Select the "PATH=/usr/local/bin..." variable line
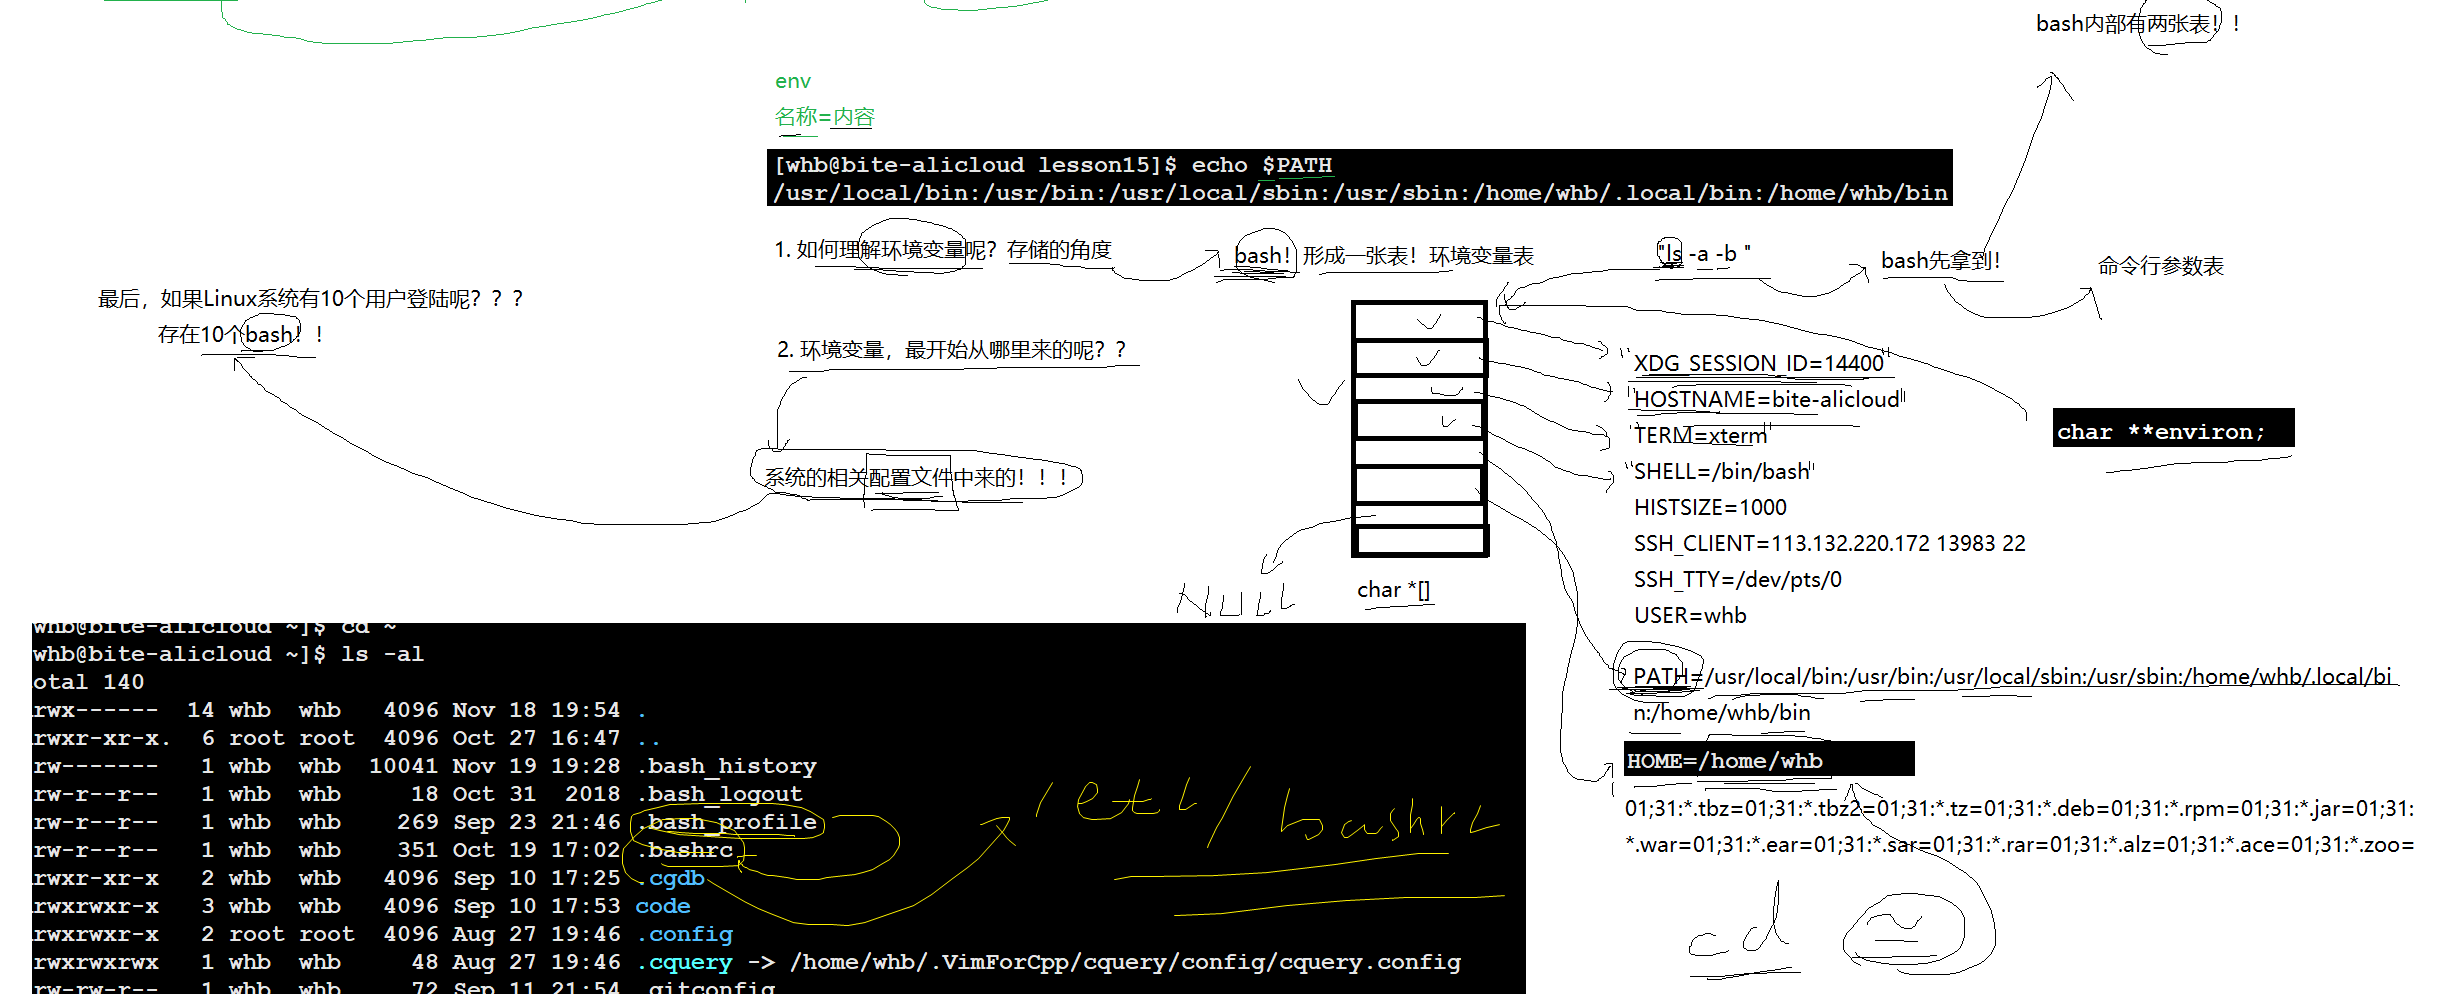This screenshot has width=2447, height=994. point(2012,676)
